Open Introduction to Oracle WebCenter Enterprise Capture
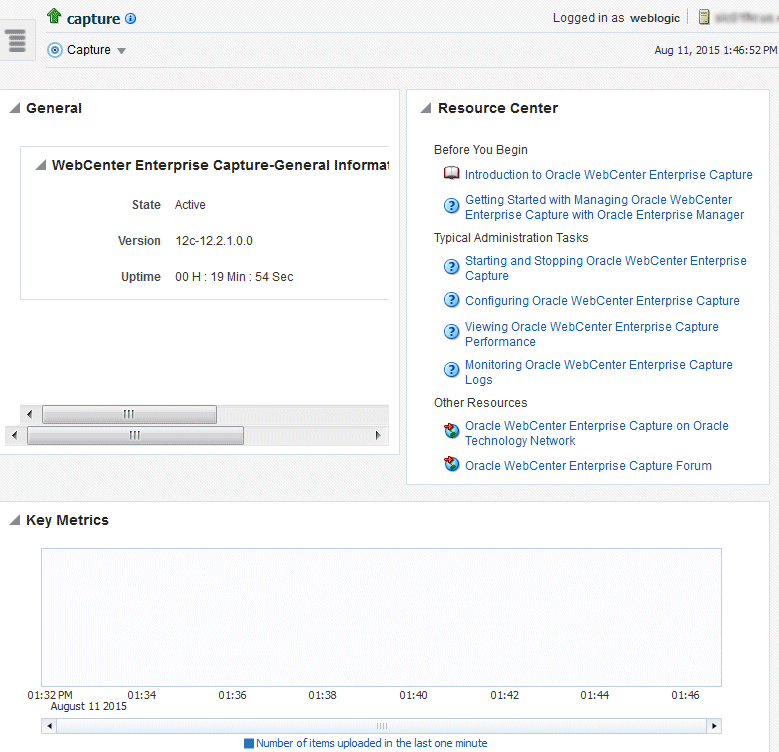This screenshot has height=752, width=779. 609,175
